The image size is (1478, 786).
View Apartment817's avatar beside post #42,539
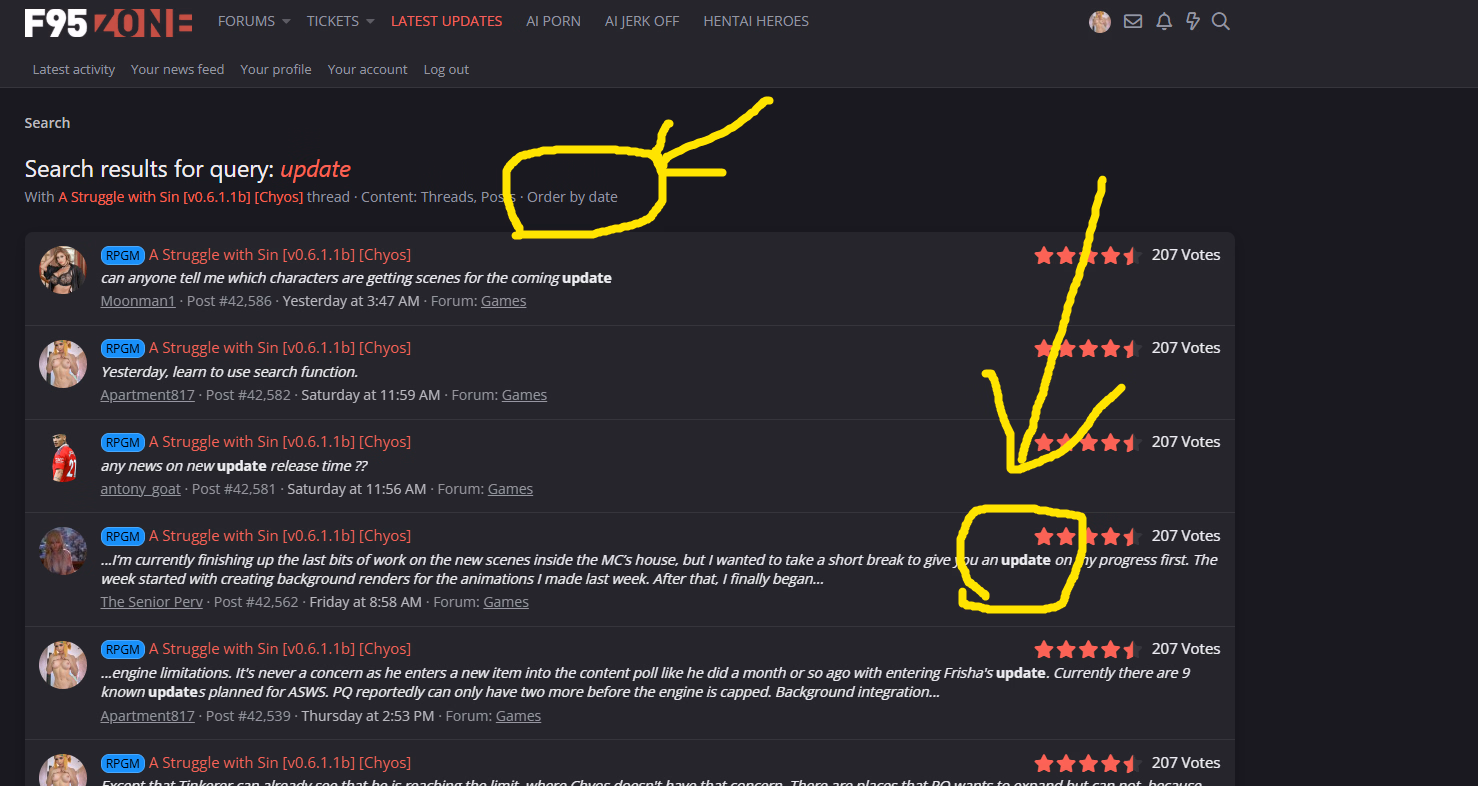pos(62,664)
